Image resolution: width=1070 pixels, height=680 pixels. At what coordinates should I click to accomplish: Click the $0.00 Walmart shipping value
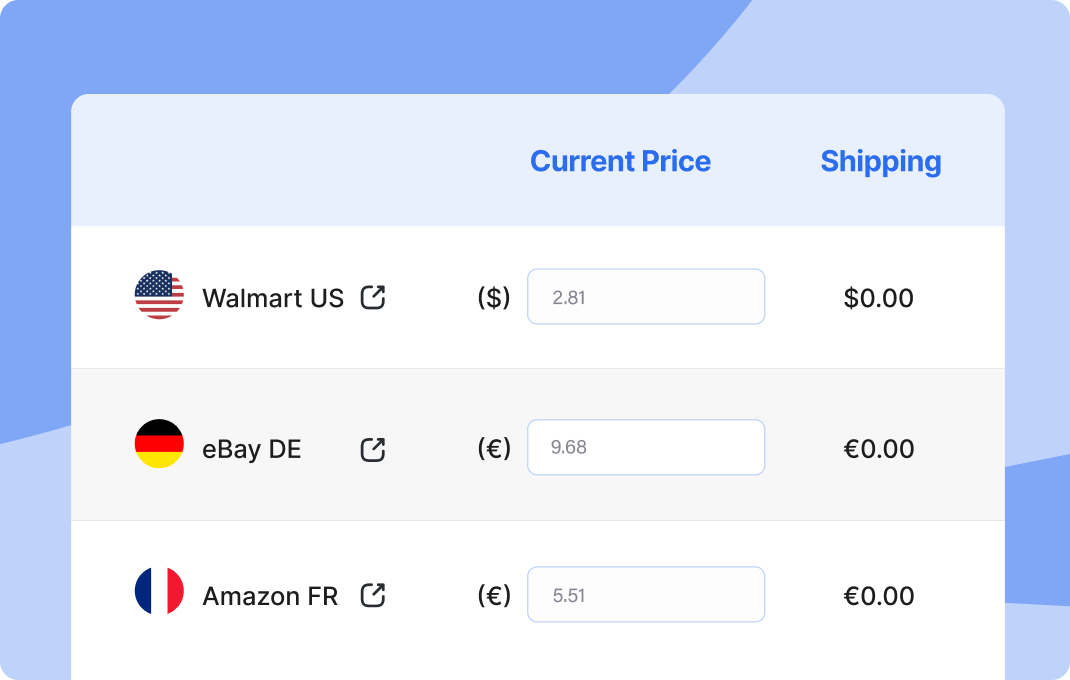pos(878,298)
